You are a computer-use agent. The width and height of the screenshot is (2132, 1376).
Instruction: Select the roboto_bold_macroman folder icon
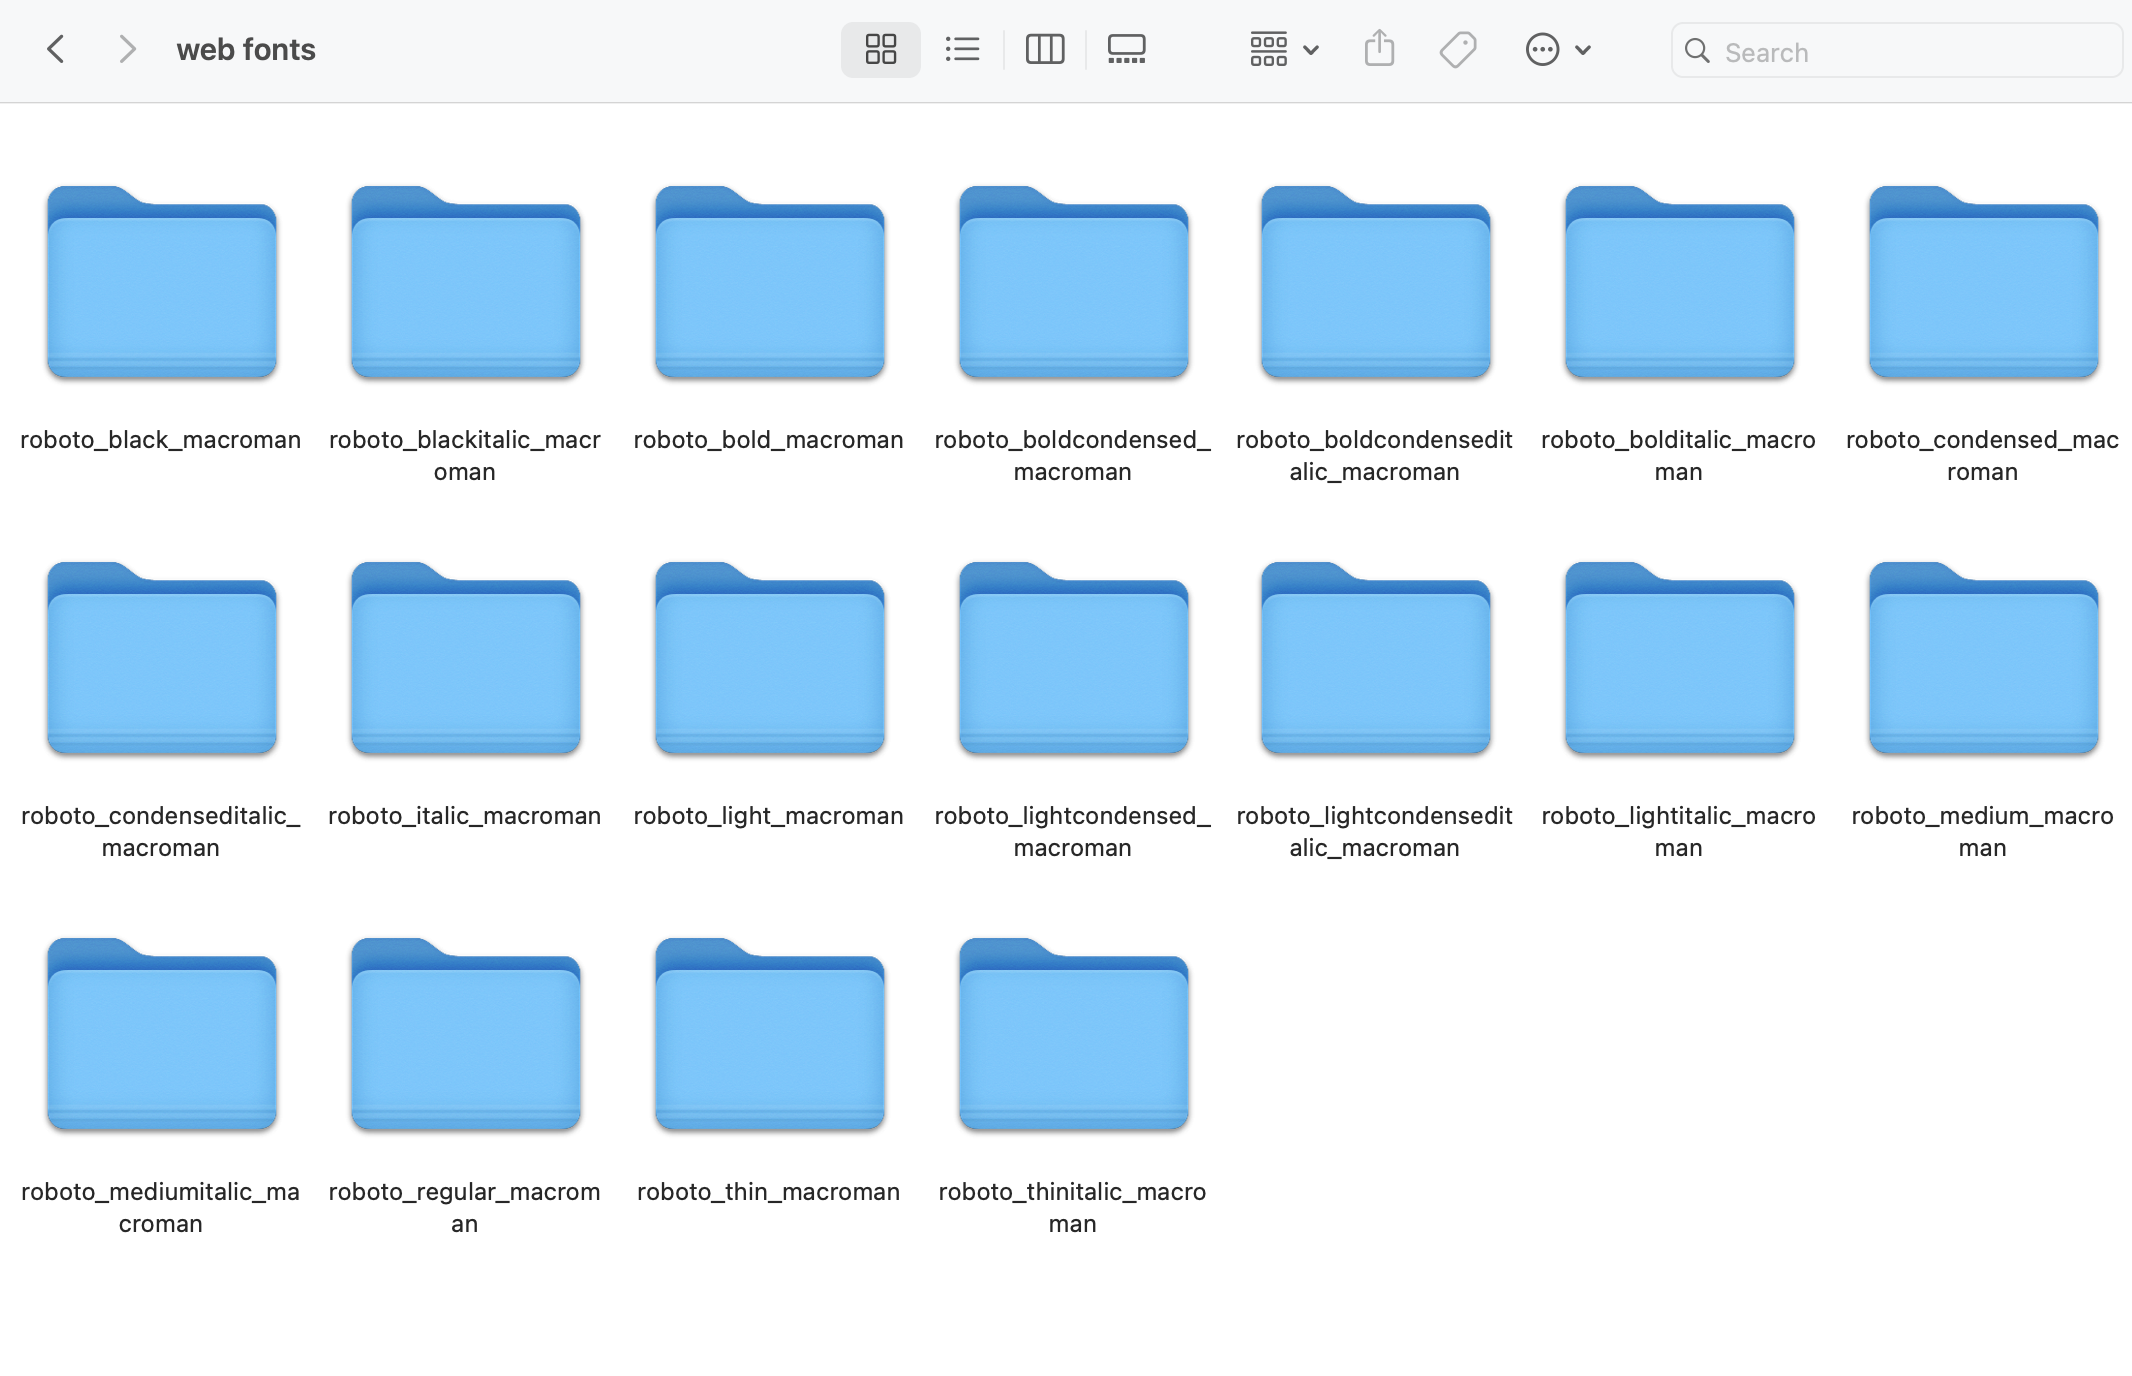click(x=769, y=282)
